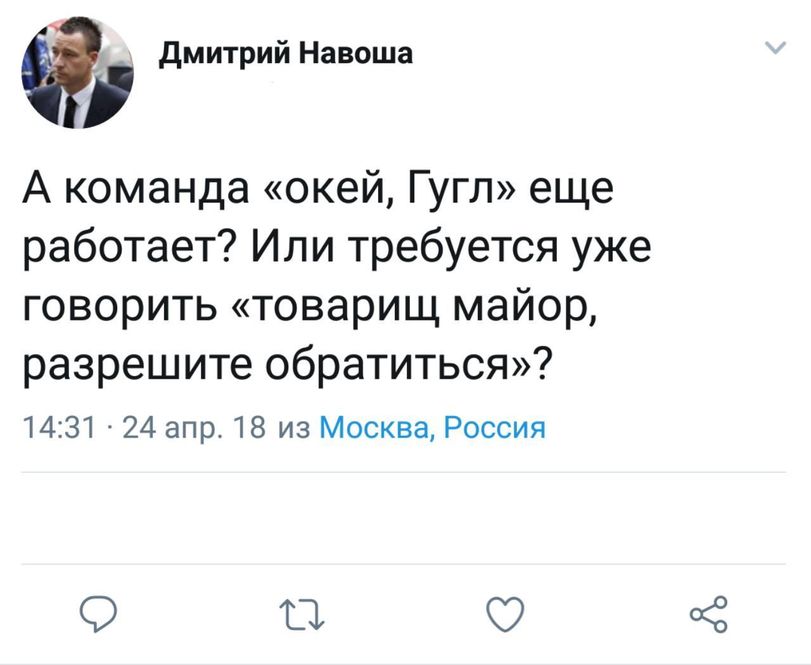
Task: Open the author's profile picture
Action: tap(77, 76)
